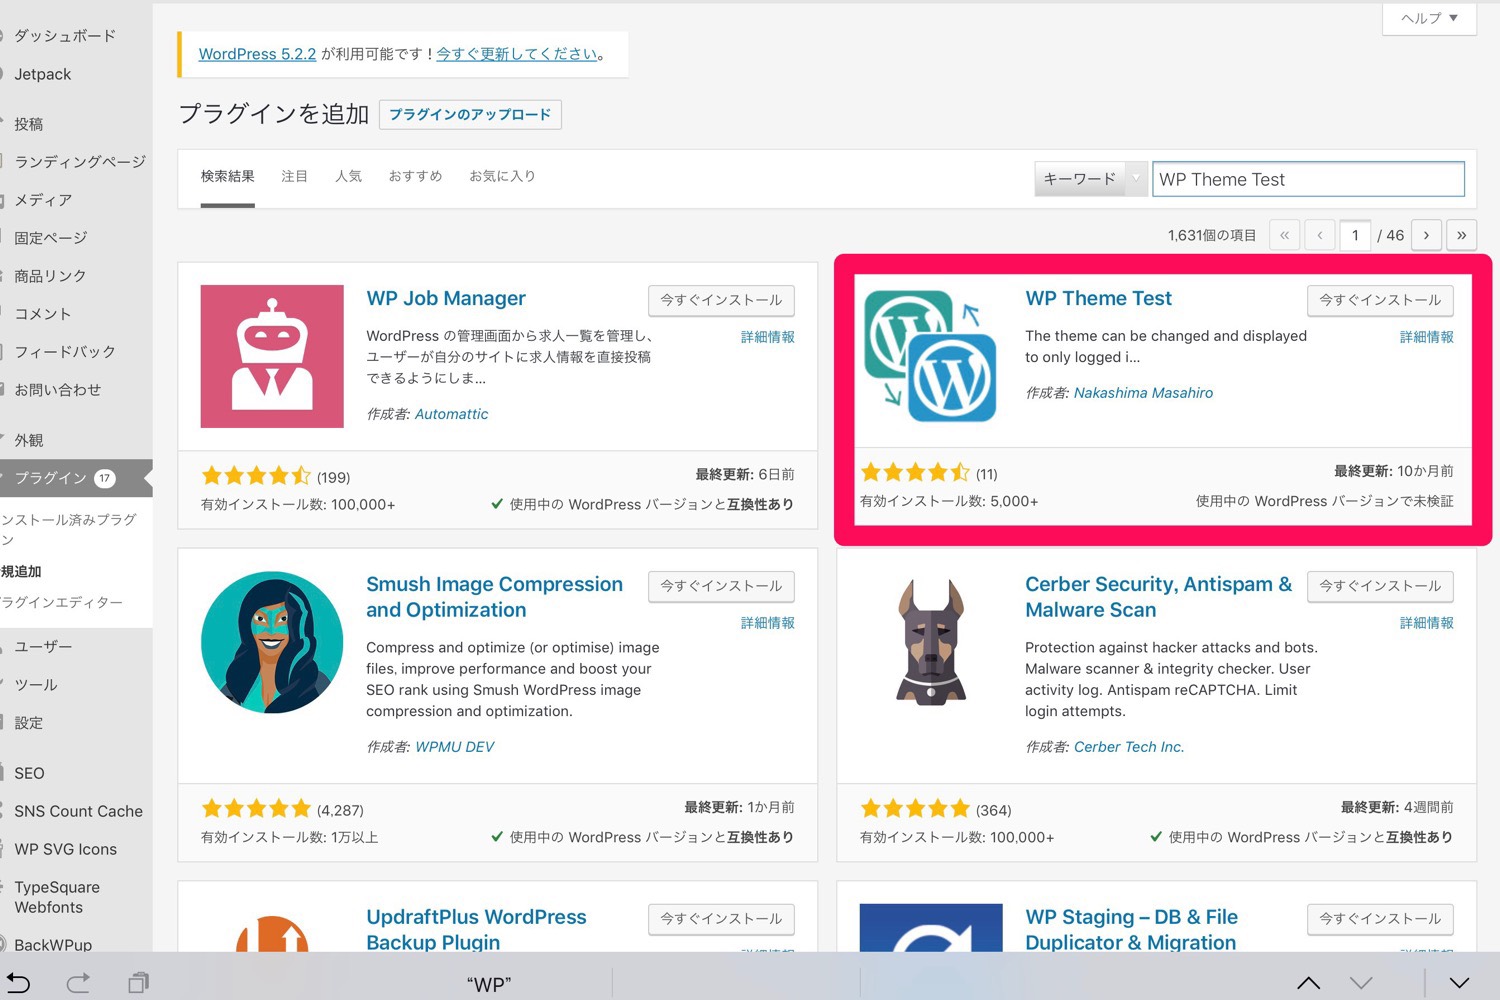Install WP Theme Test now

(x=1380, y=300)
